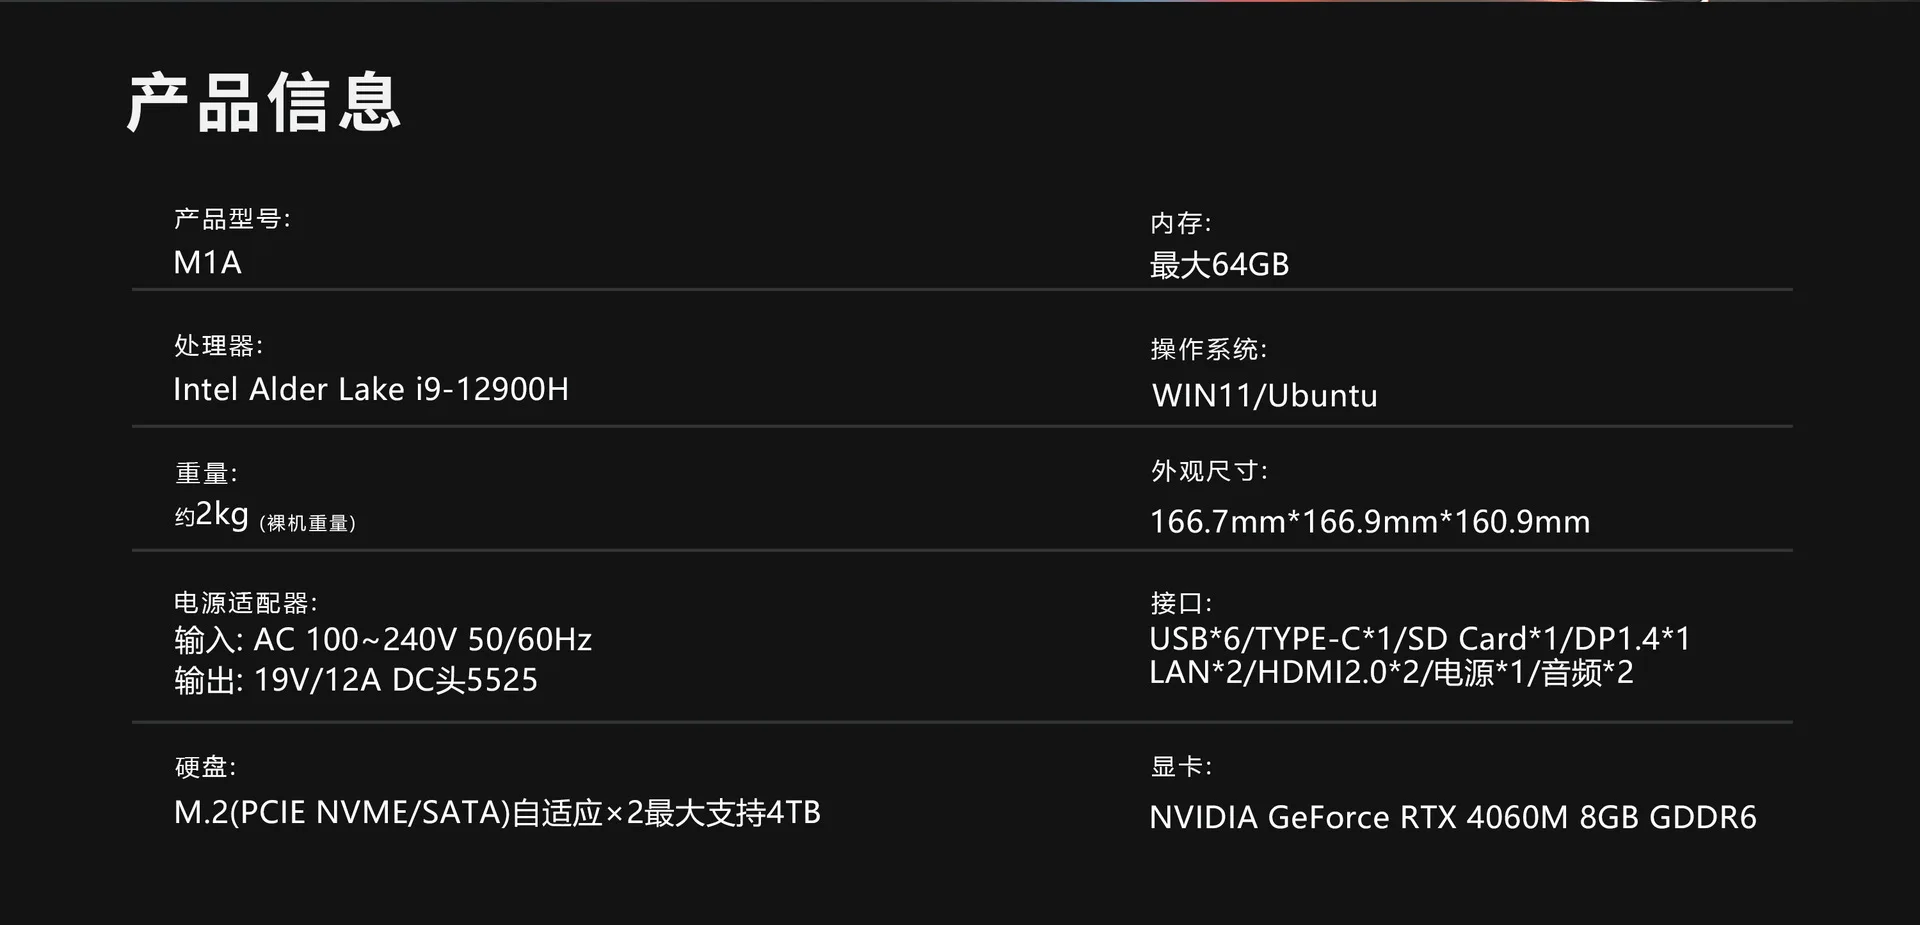Click the 电源适配器 label
The width and height of the screenshot is (1920, 925).
point(245,603)
